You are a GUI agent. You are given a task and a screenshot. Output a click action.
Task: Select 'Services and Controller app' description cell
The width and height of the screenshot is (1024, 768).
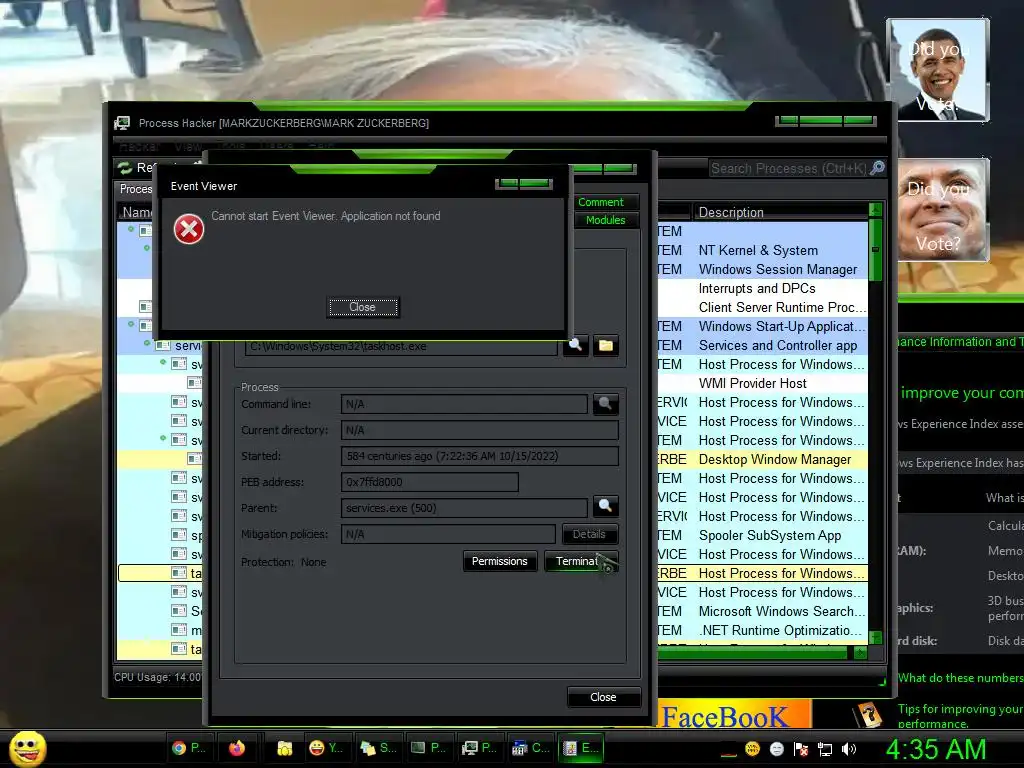[778, 345]
